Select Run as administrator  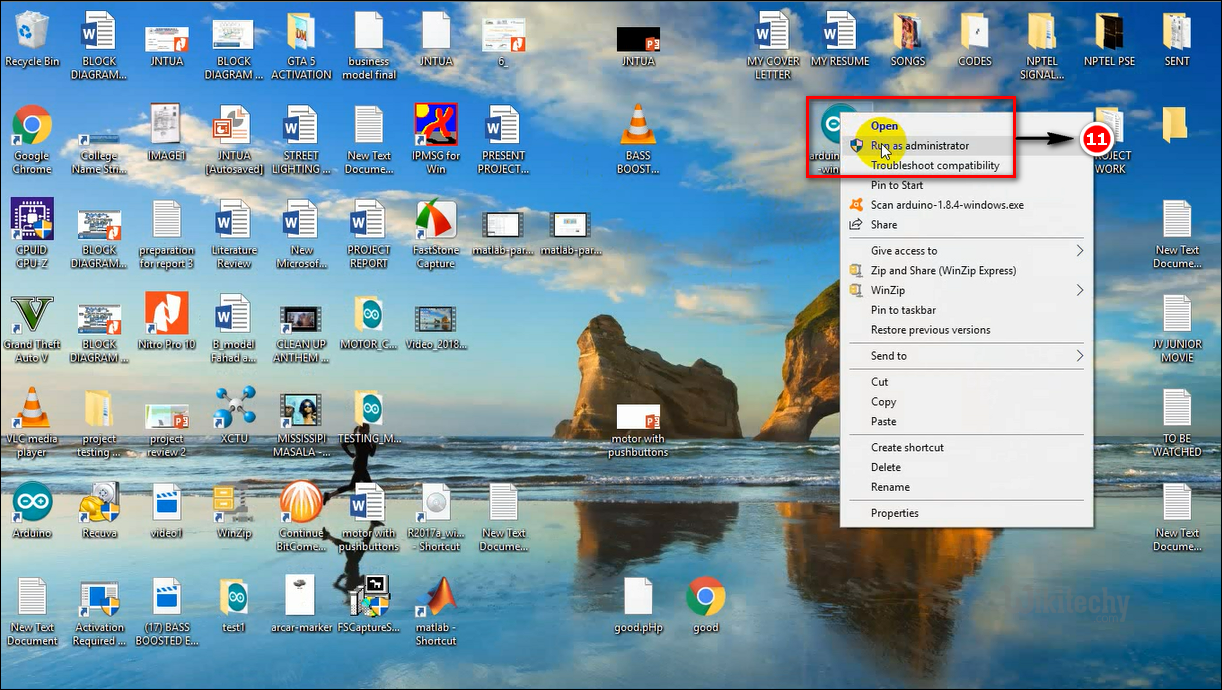(x=924, y=145)
